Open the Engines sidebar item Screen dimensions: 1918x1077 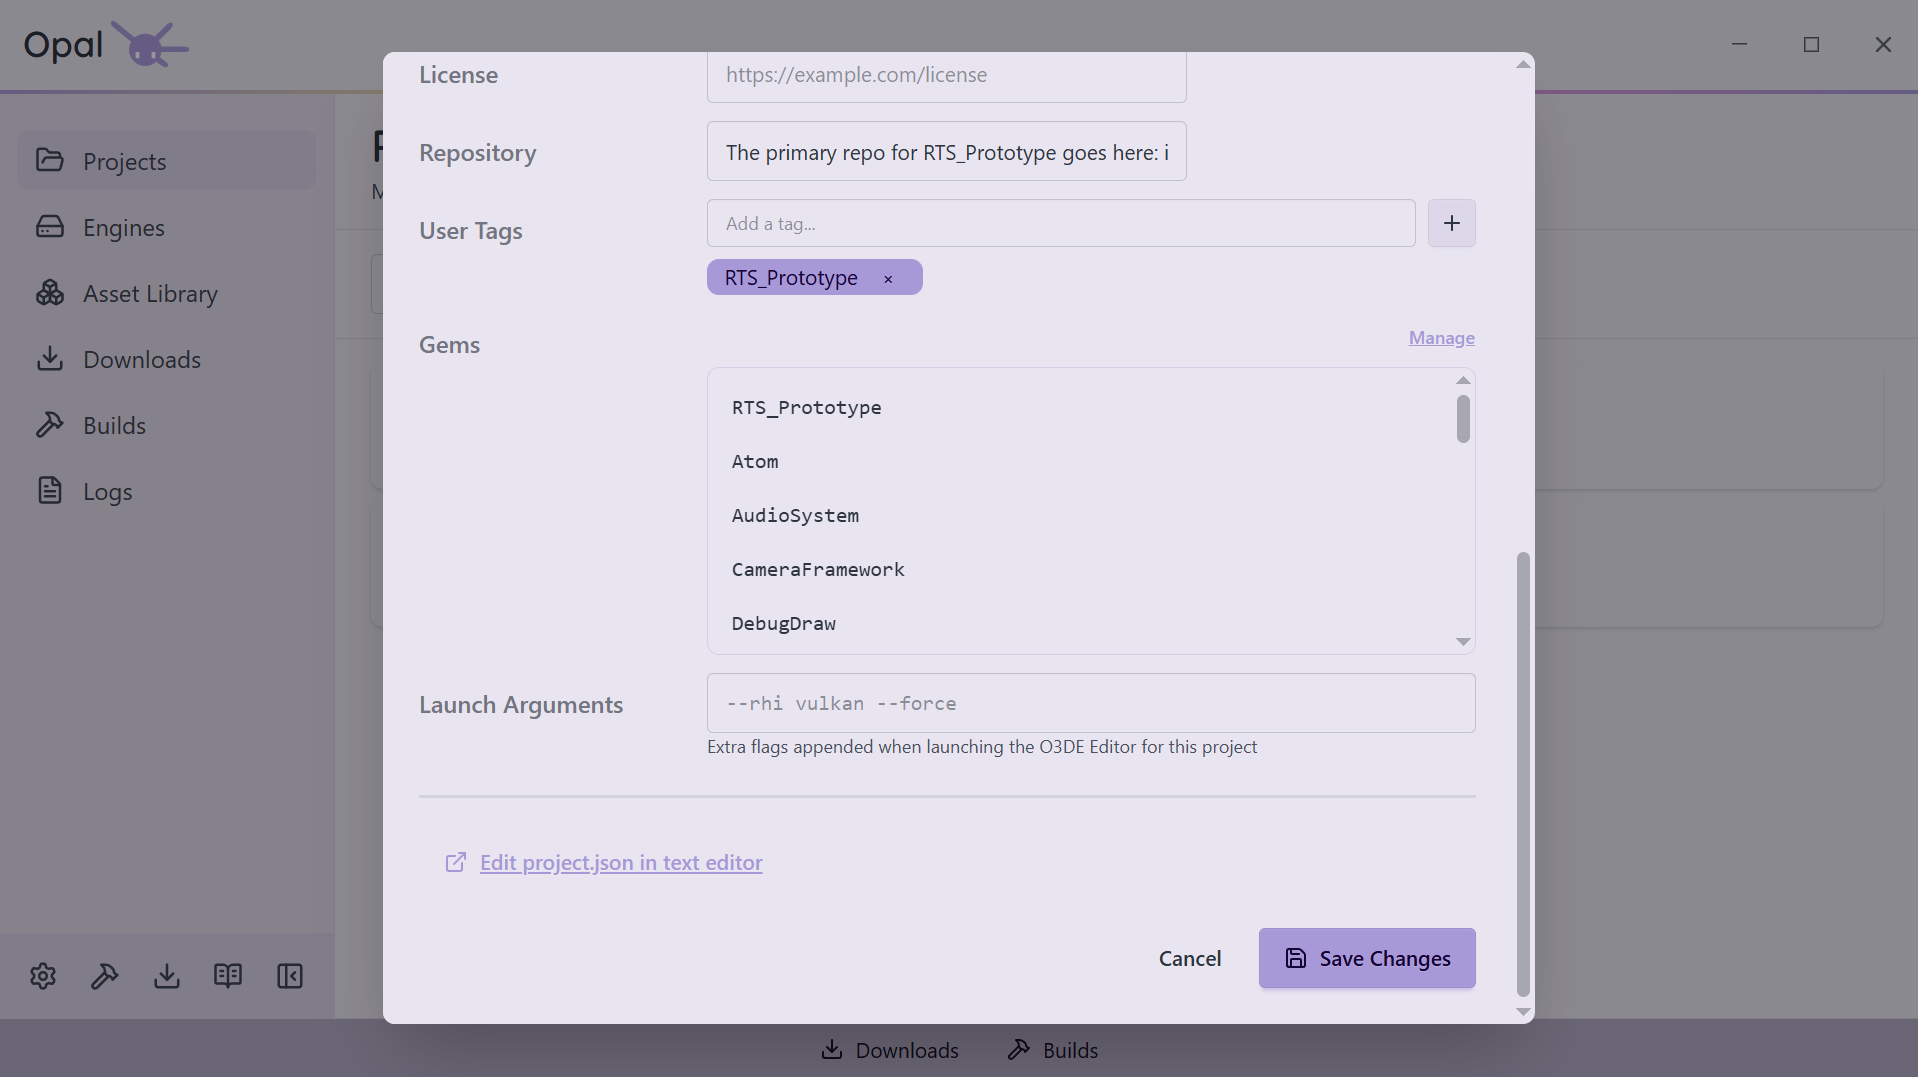[166, 227]
